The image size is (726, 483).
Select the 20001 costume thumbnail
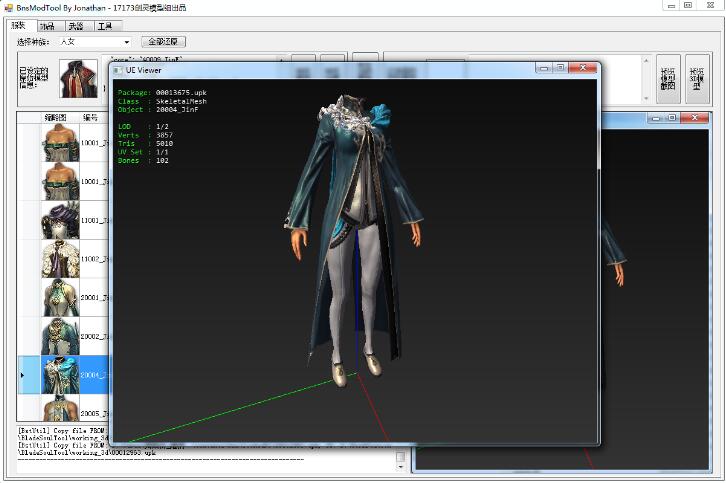60,297
